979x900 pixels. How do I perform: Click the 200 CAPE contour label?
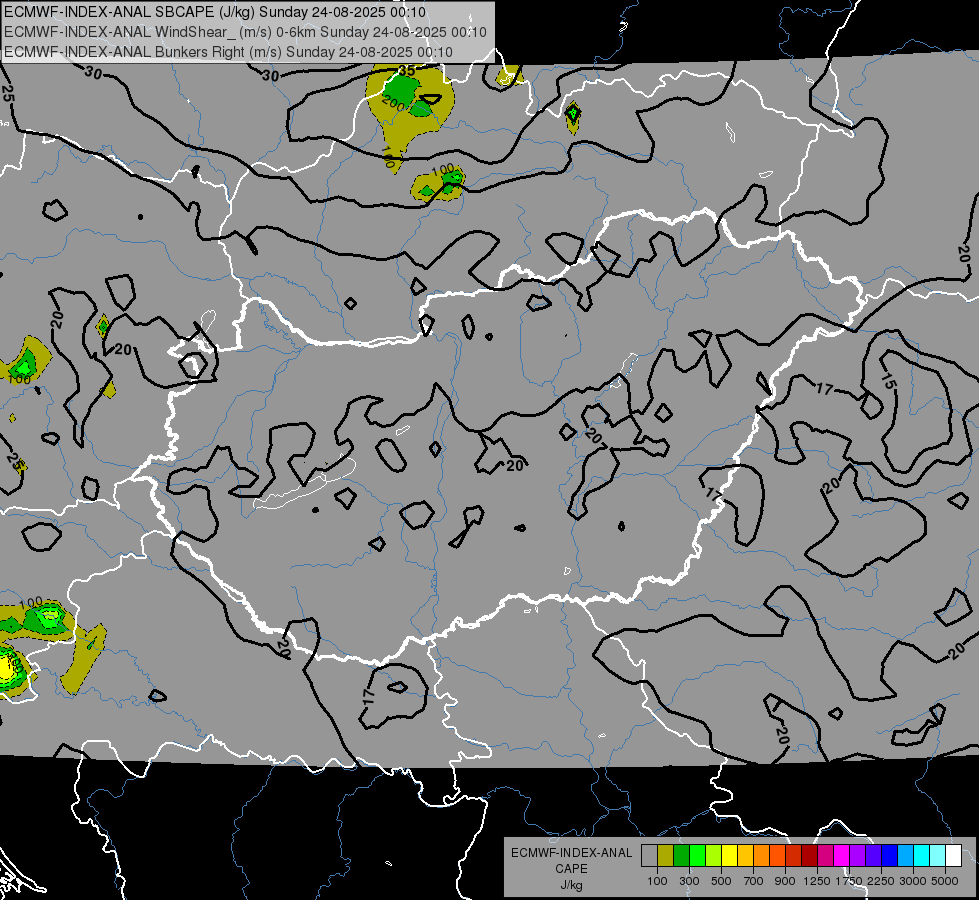coord(393,103)
